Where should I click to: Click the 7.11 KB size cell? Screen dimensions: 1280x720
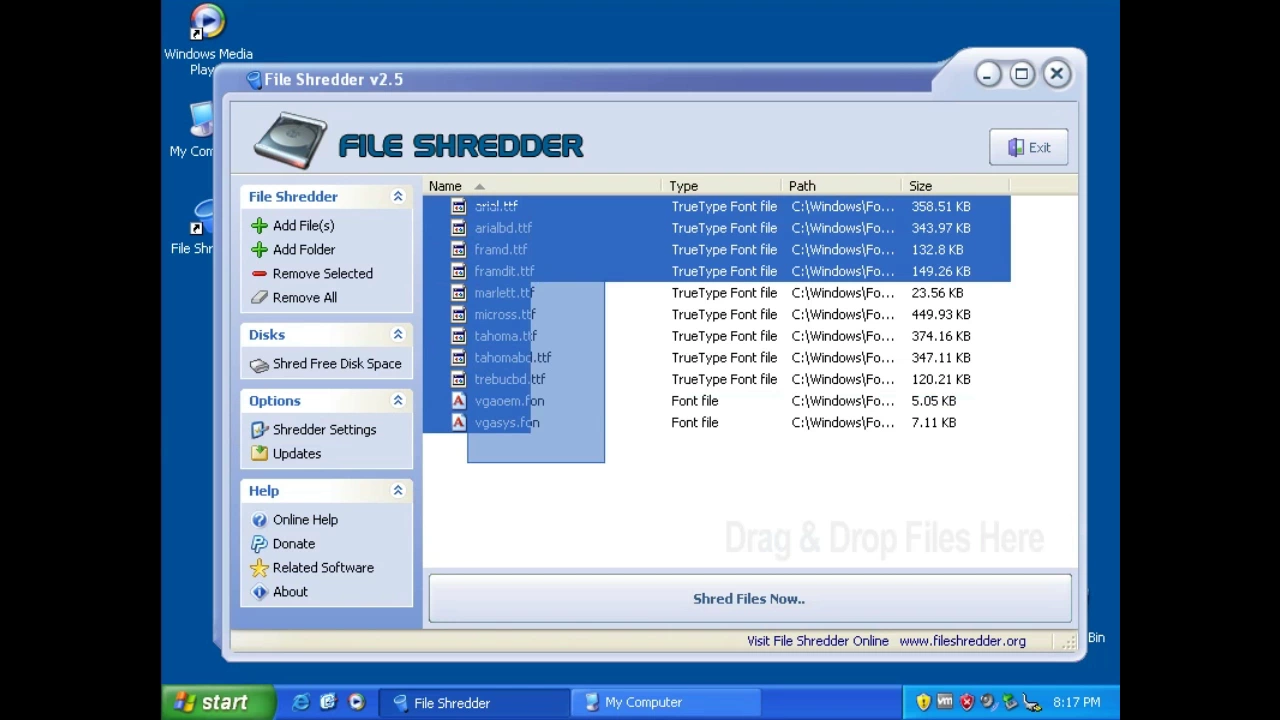click(933, 423)
